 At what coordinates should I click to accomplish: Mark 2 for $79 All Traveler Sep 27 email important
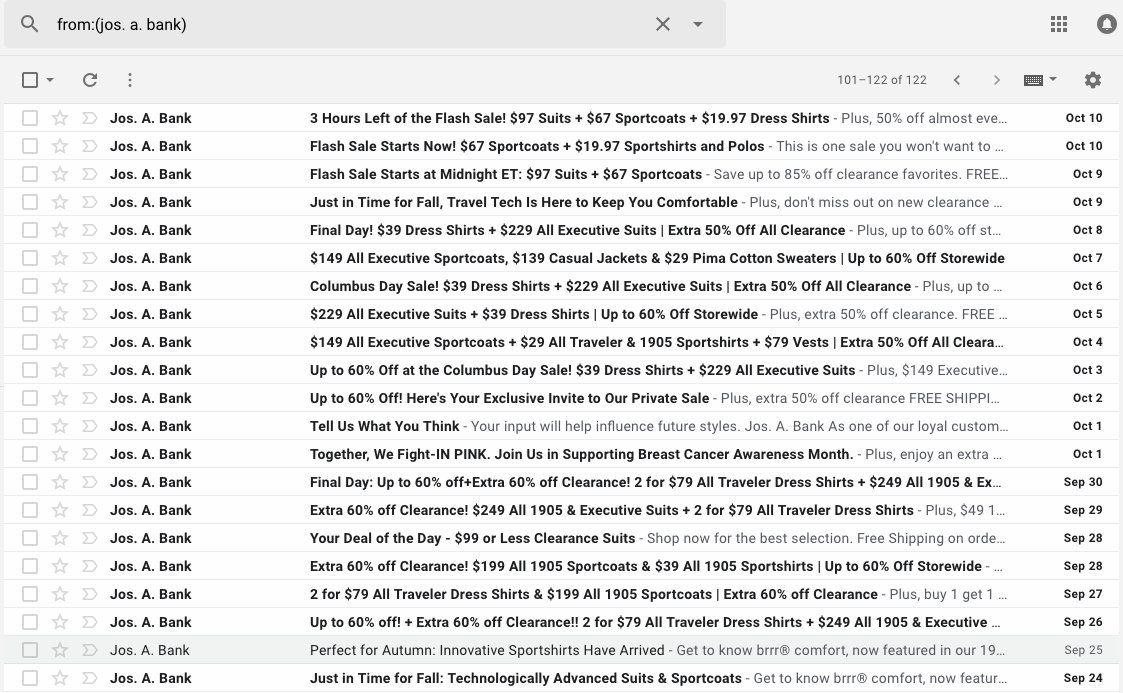pyautogui.click(x=90, y=594)
